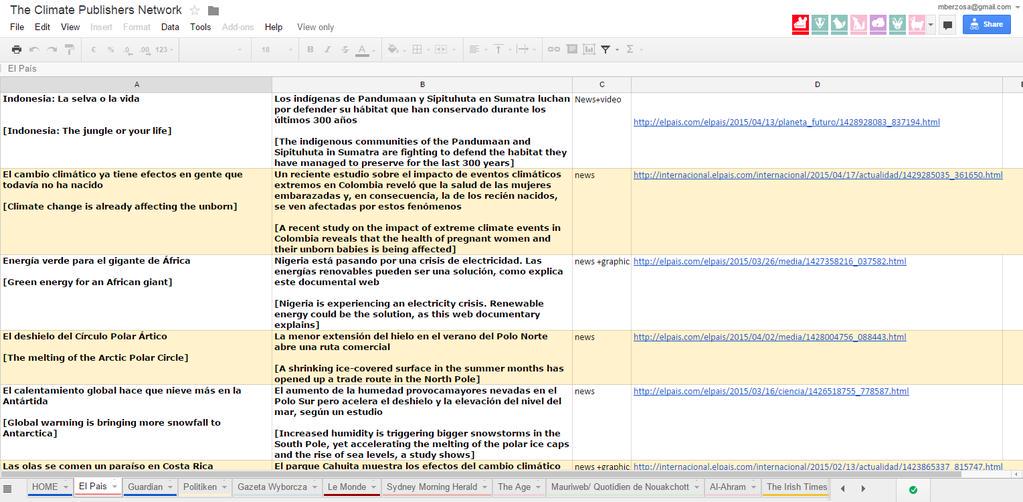The image size is (1023, 502).
Task: Click the move-to-folder icon by title
Action: (x=213, y=10)
